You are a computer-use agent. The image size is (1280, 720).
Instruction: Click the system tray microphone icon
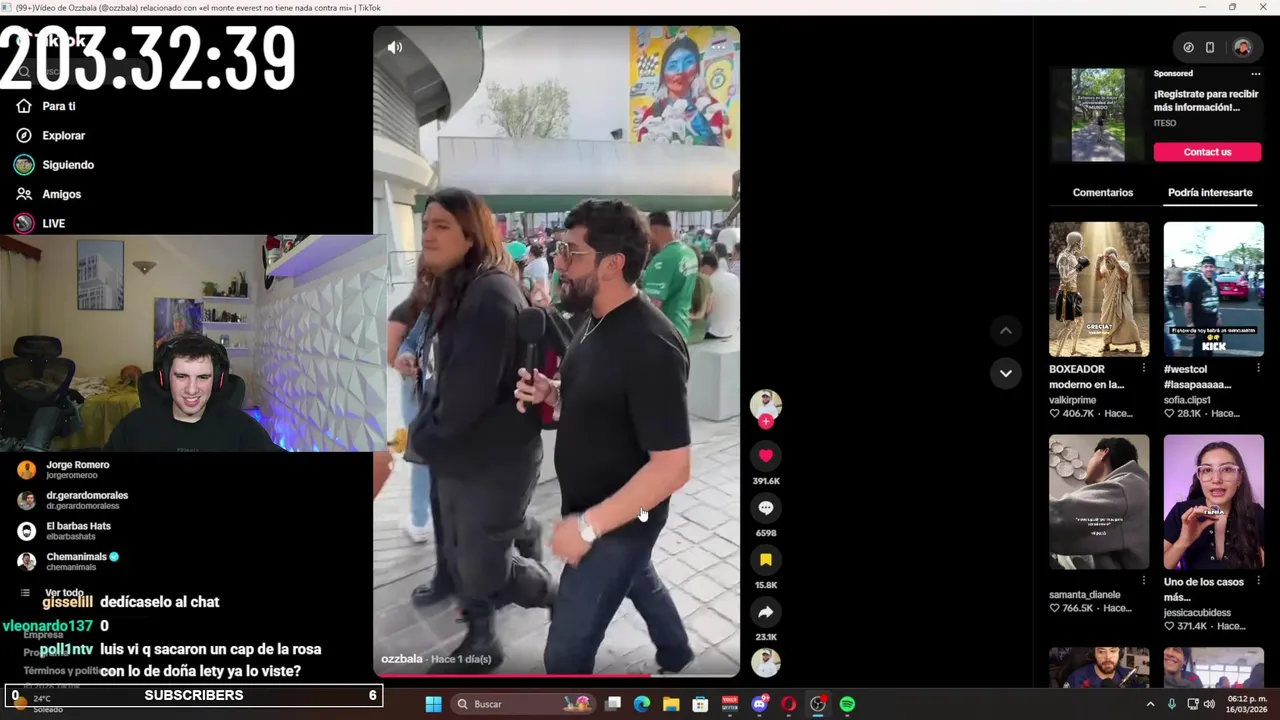point(1171,704)
